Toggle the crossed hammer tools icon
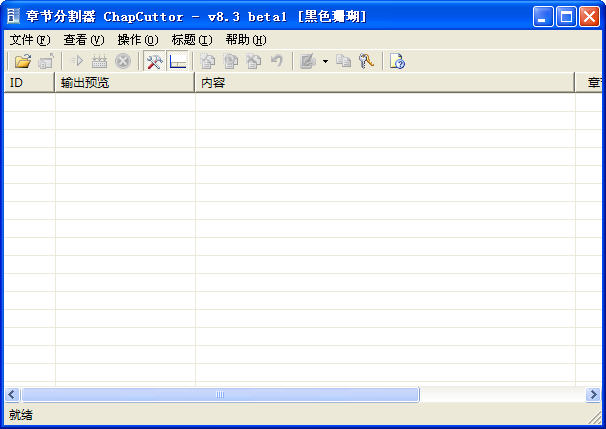 [155, 61]
